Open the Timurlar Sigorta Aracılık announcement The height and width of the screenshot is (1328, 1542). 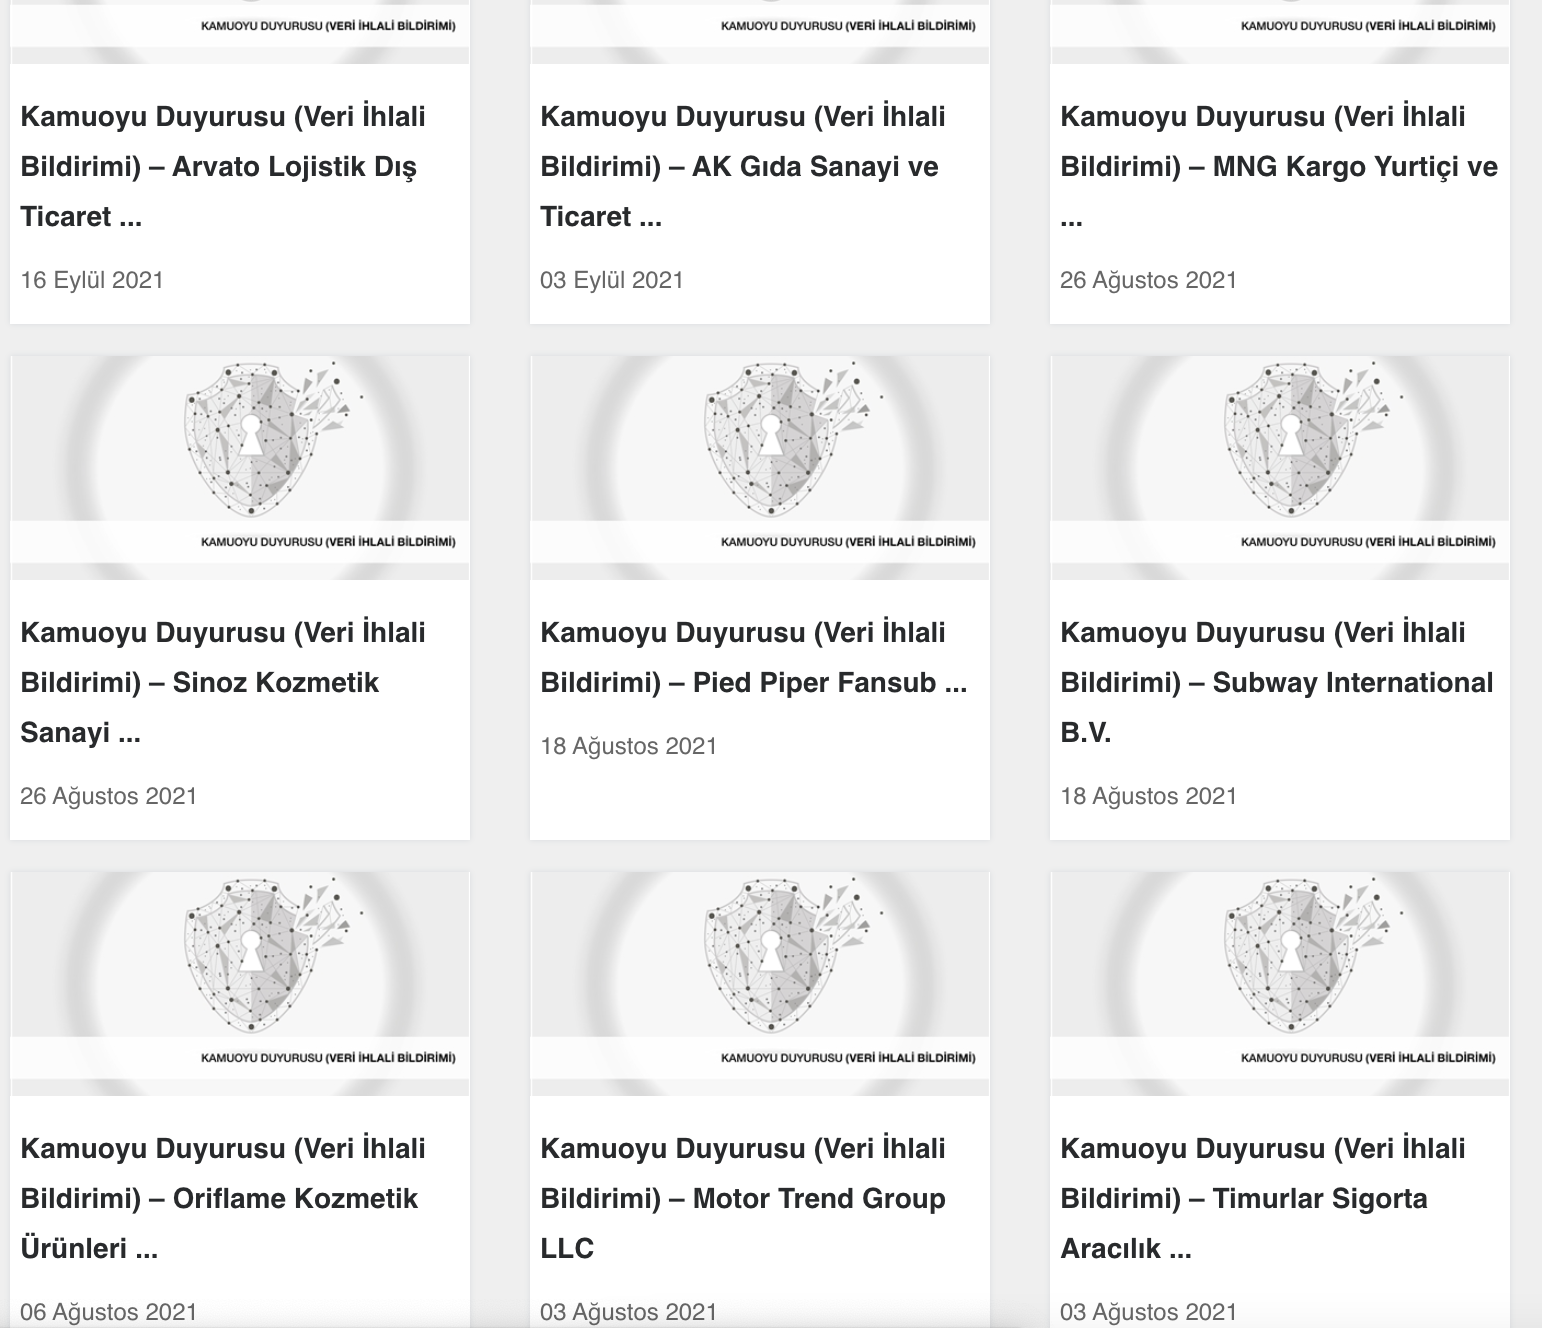1263,1198
